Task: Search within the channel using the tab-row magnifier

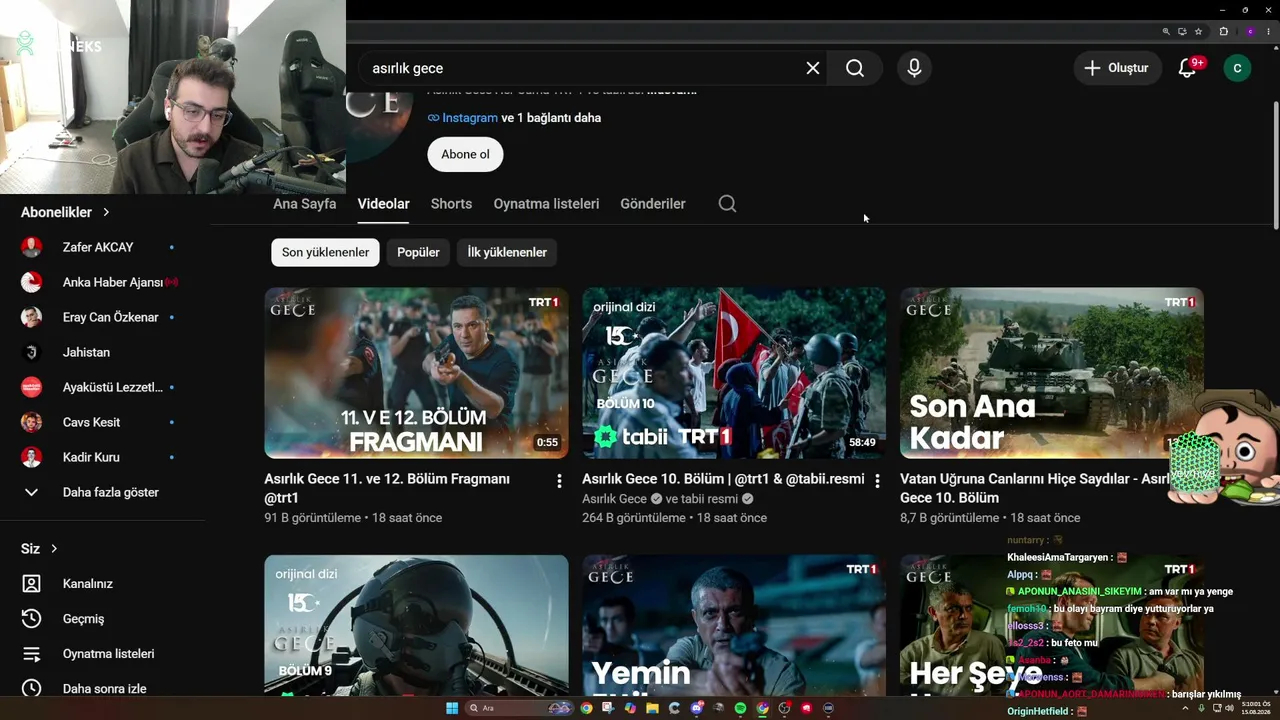Action: coord(727,204)
